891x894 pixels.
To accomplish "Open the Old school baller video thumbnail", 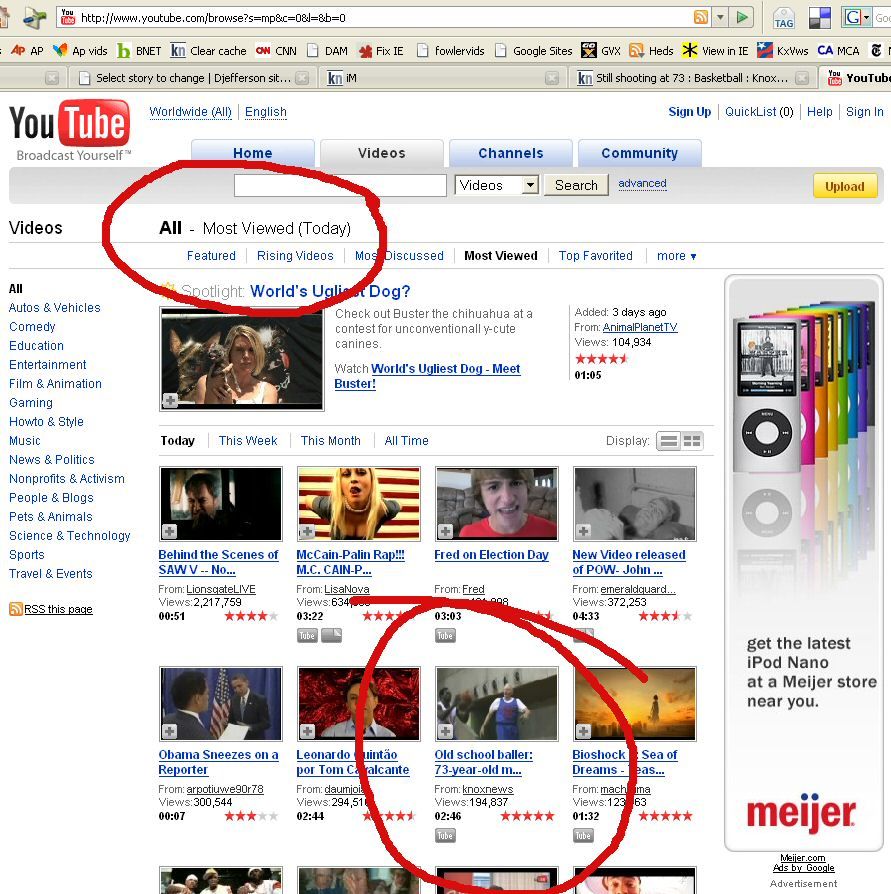I will [x=497, y=704].
